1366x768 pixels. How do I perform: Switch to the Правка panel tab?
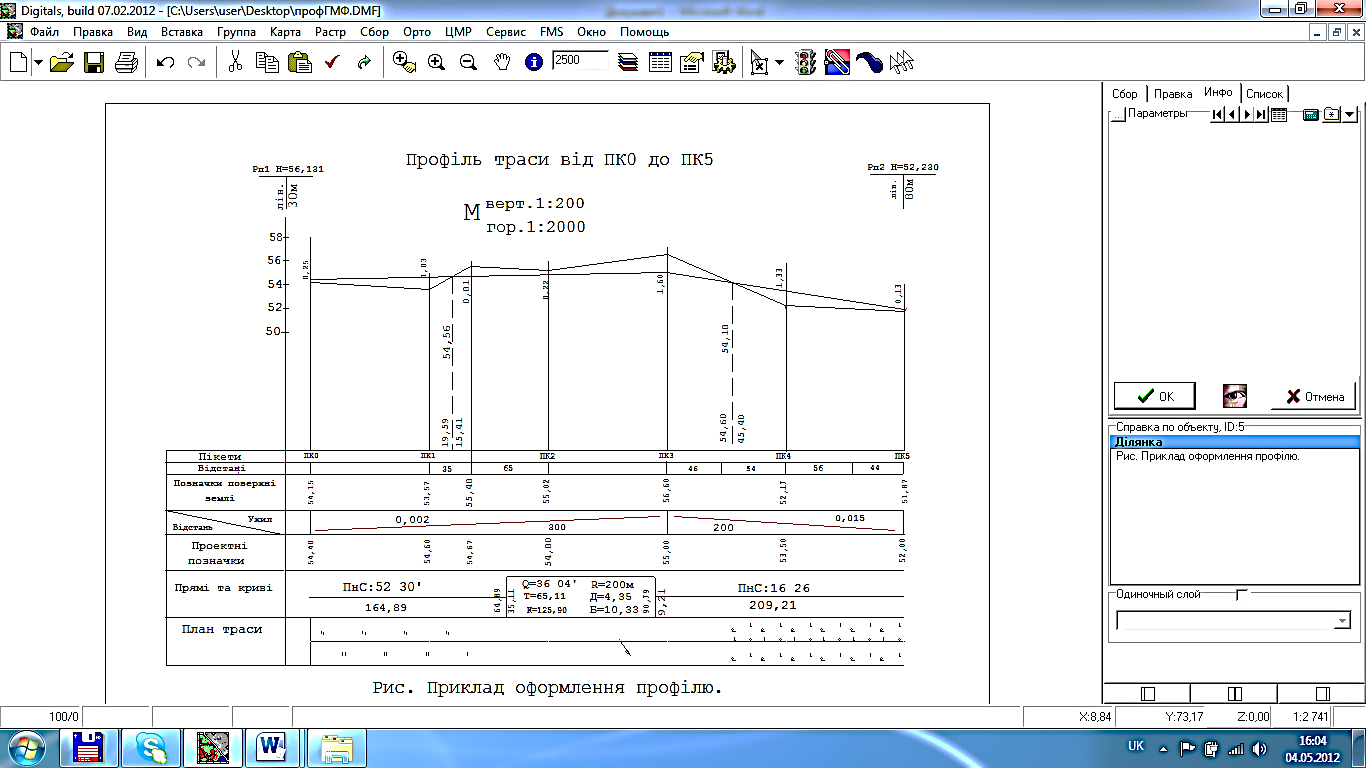click(1173, 94)
